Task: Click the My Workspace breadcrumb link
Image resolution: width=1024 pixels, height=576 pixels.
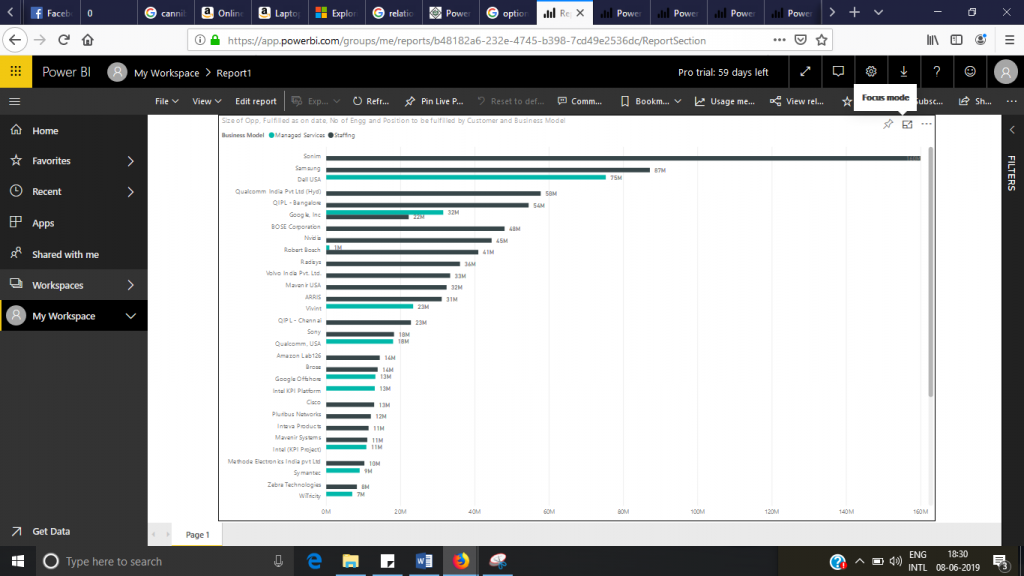Action: point(167,72)
